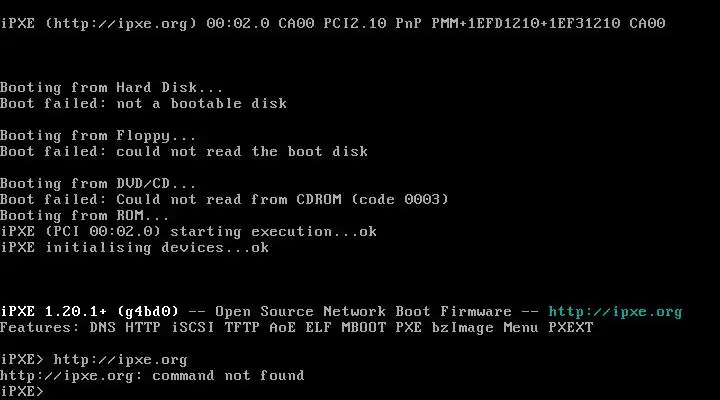Screen dimensions: 720x400
Task: Click 'iPXE starting execution...ok' line
Action: [188, 231]
